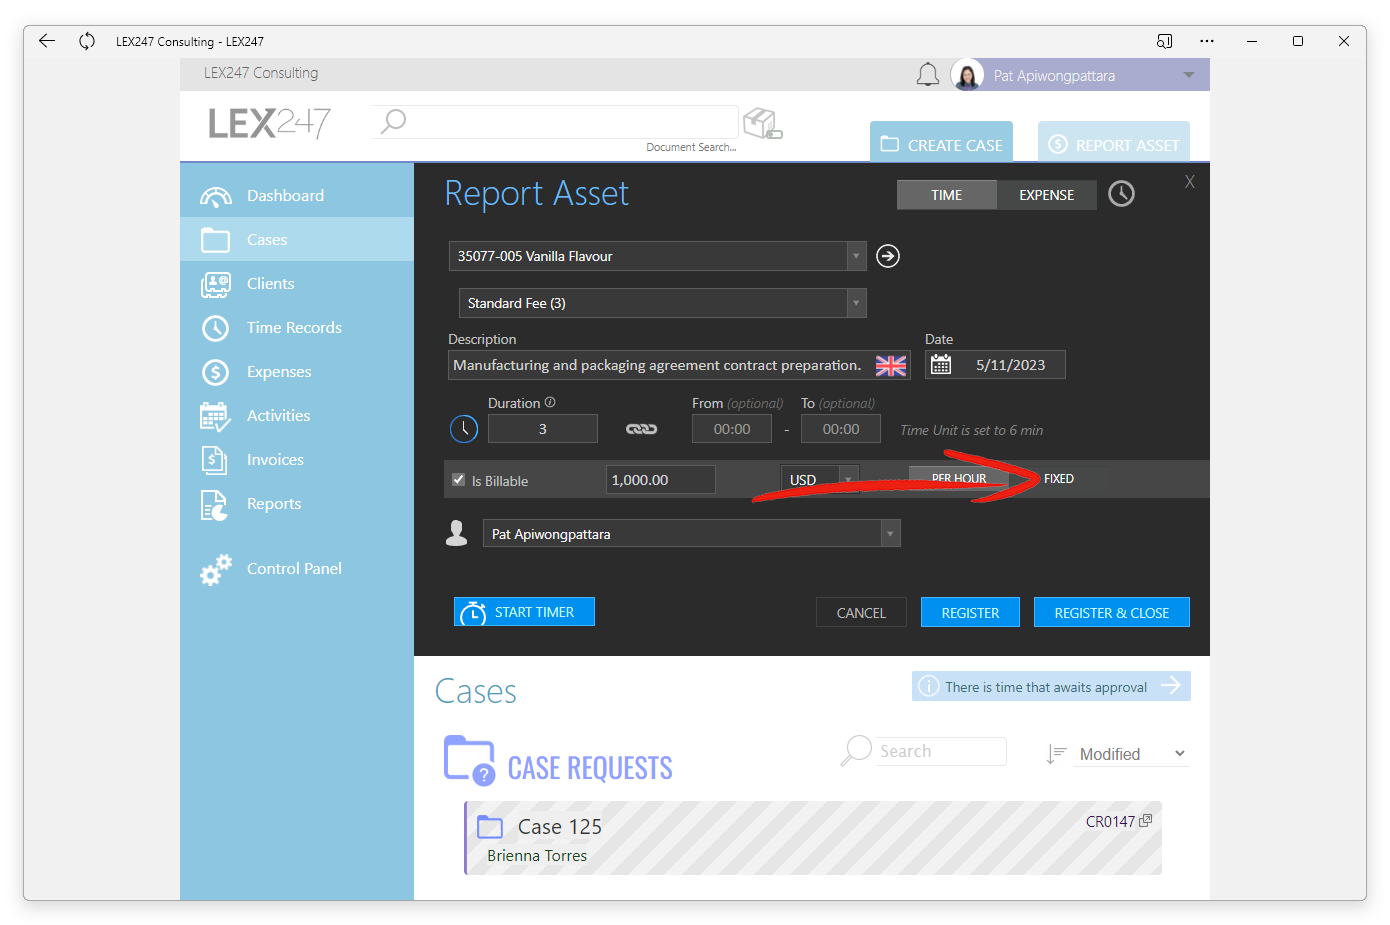Open Time Records in the sidebar
Screen dimensions: 1390x925
[294, 327]
